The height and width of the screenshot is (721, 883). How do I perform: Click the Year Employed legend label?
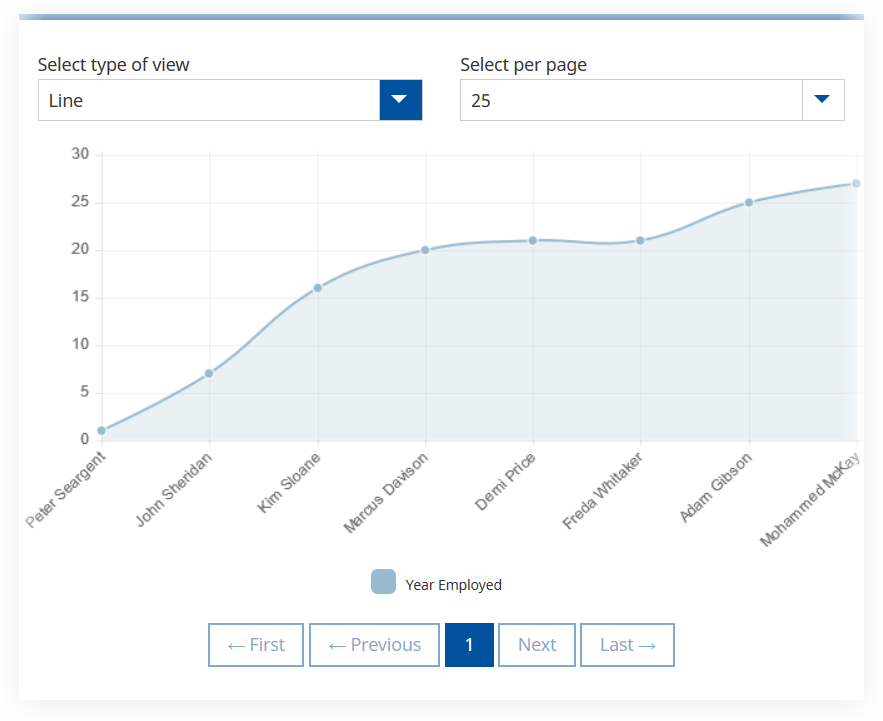point(453,585)
